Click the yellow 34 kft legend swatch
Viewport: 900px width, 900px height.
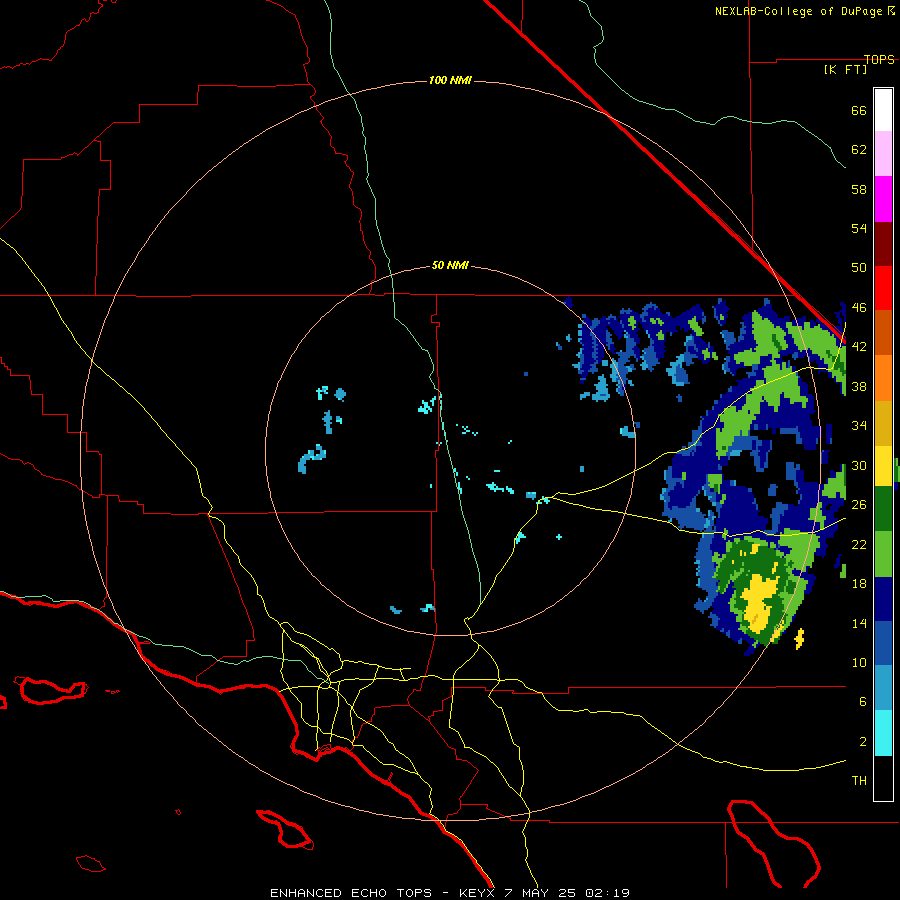[x=883, y=466]
